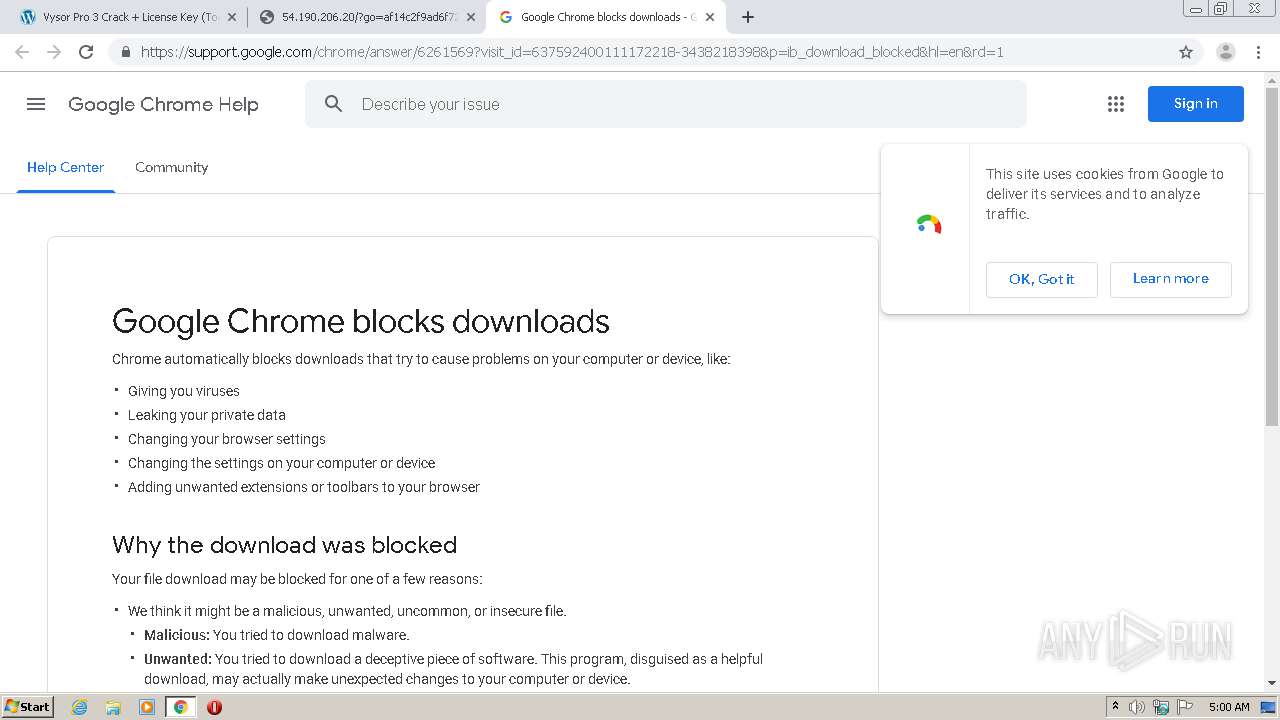Click the Unwanted reason line
The height and width of the screenshot is (720, 1280).
pos(453,669)
